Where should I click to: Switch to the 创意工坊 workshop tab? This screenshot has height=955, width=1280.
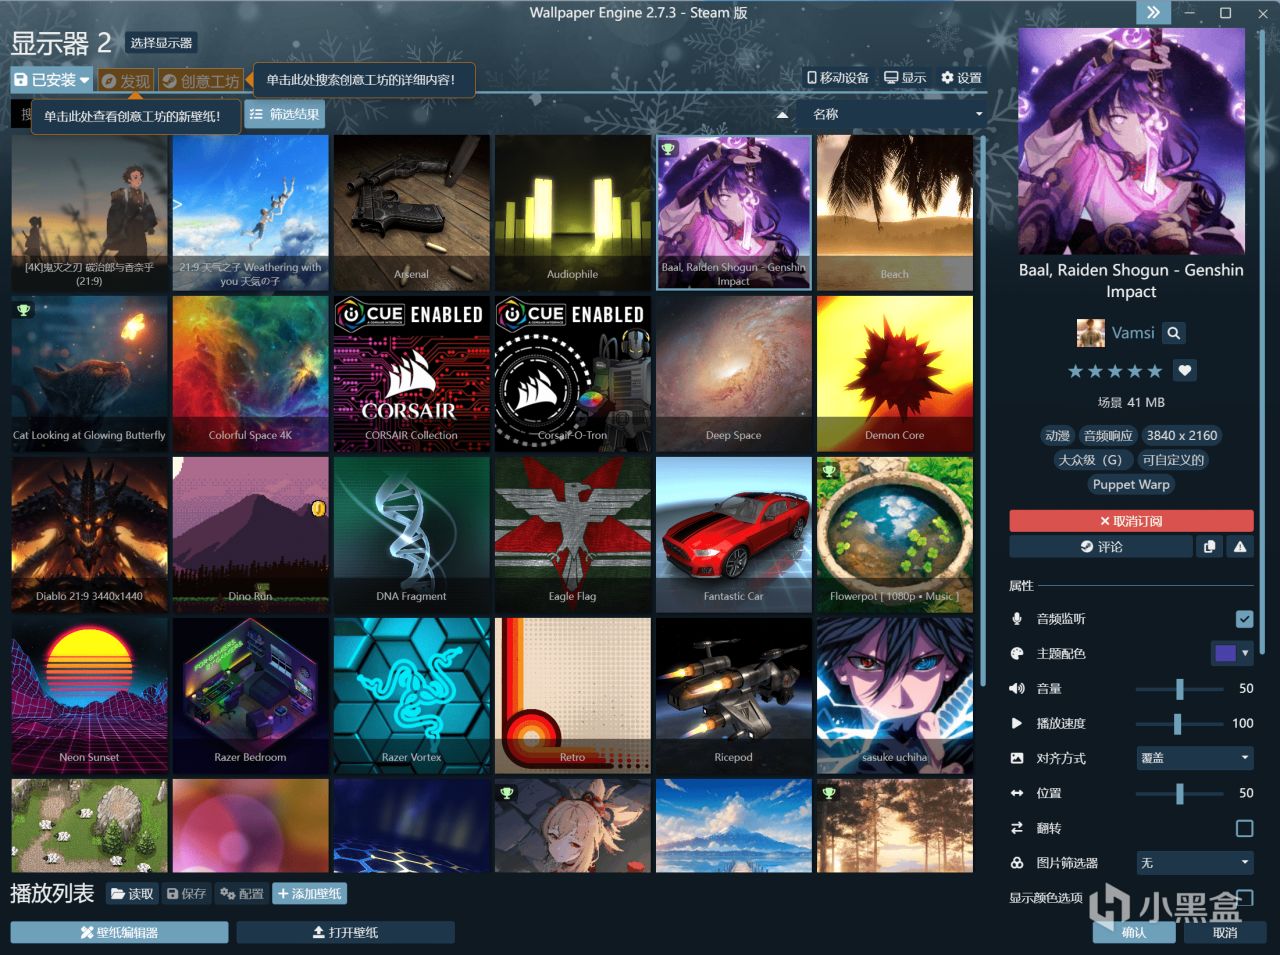(201, 81)
